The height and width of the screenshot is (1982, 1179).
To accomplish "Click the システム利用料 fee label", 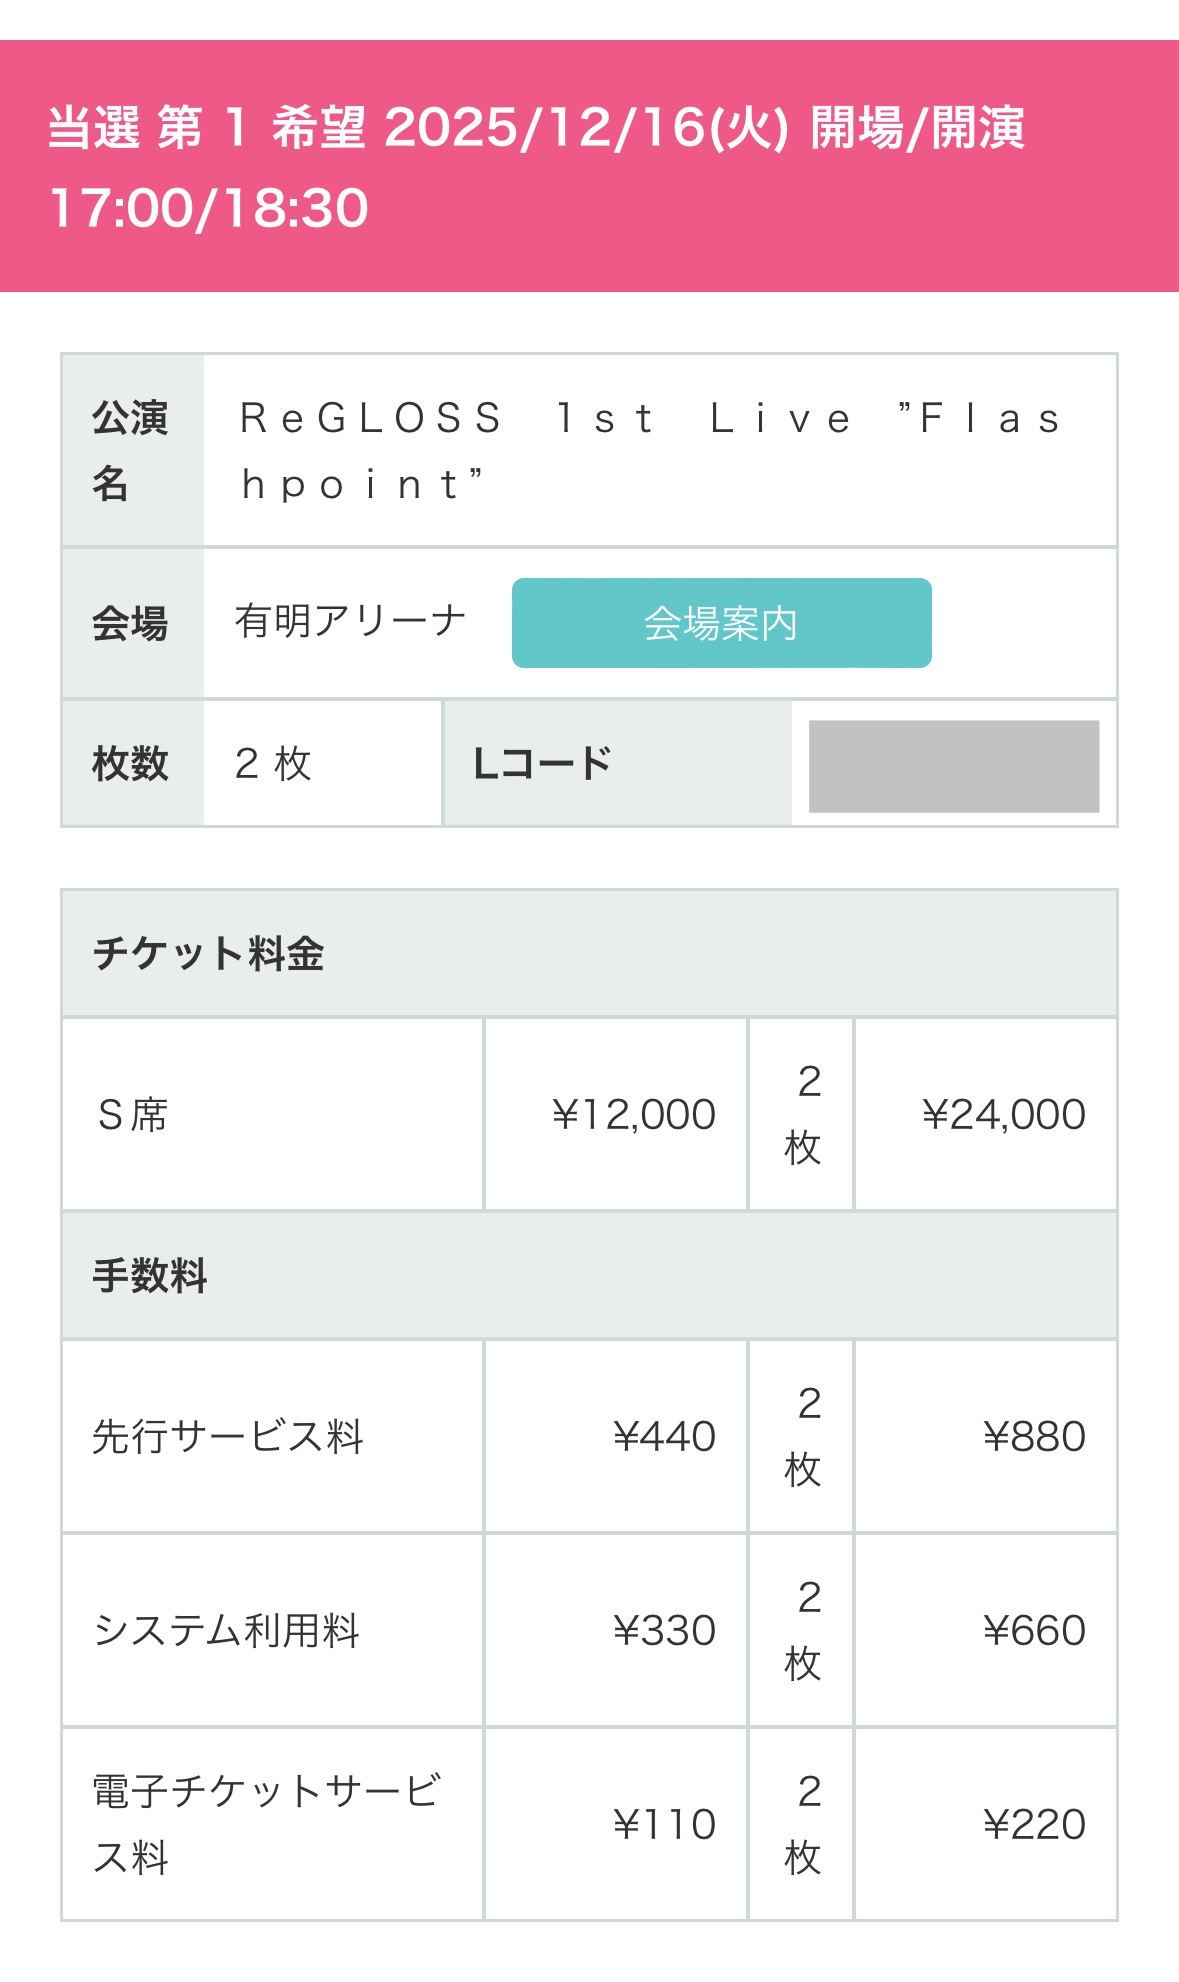I will click(226, 1630).
